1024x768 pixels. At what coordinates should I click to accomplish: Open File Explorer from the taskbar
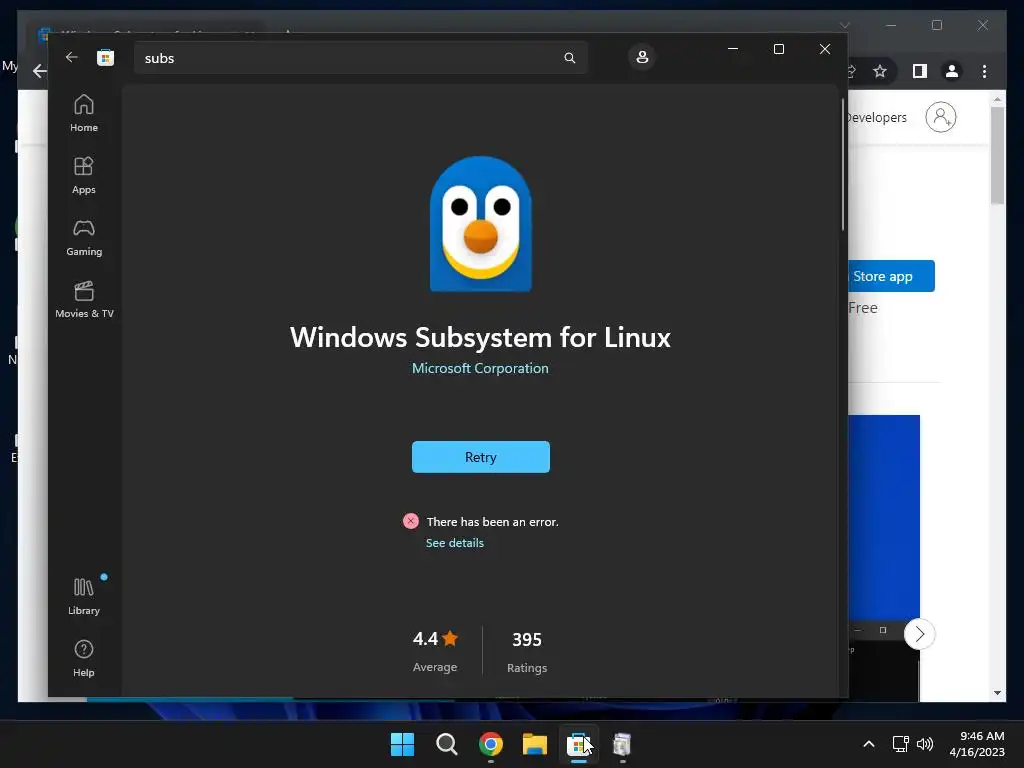534,744
